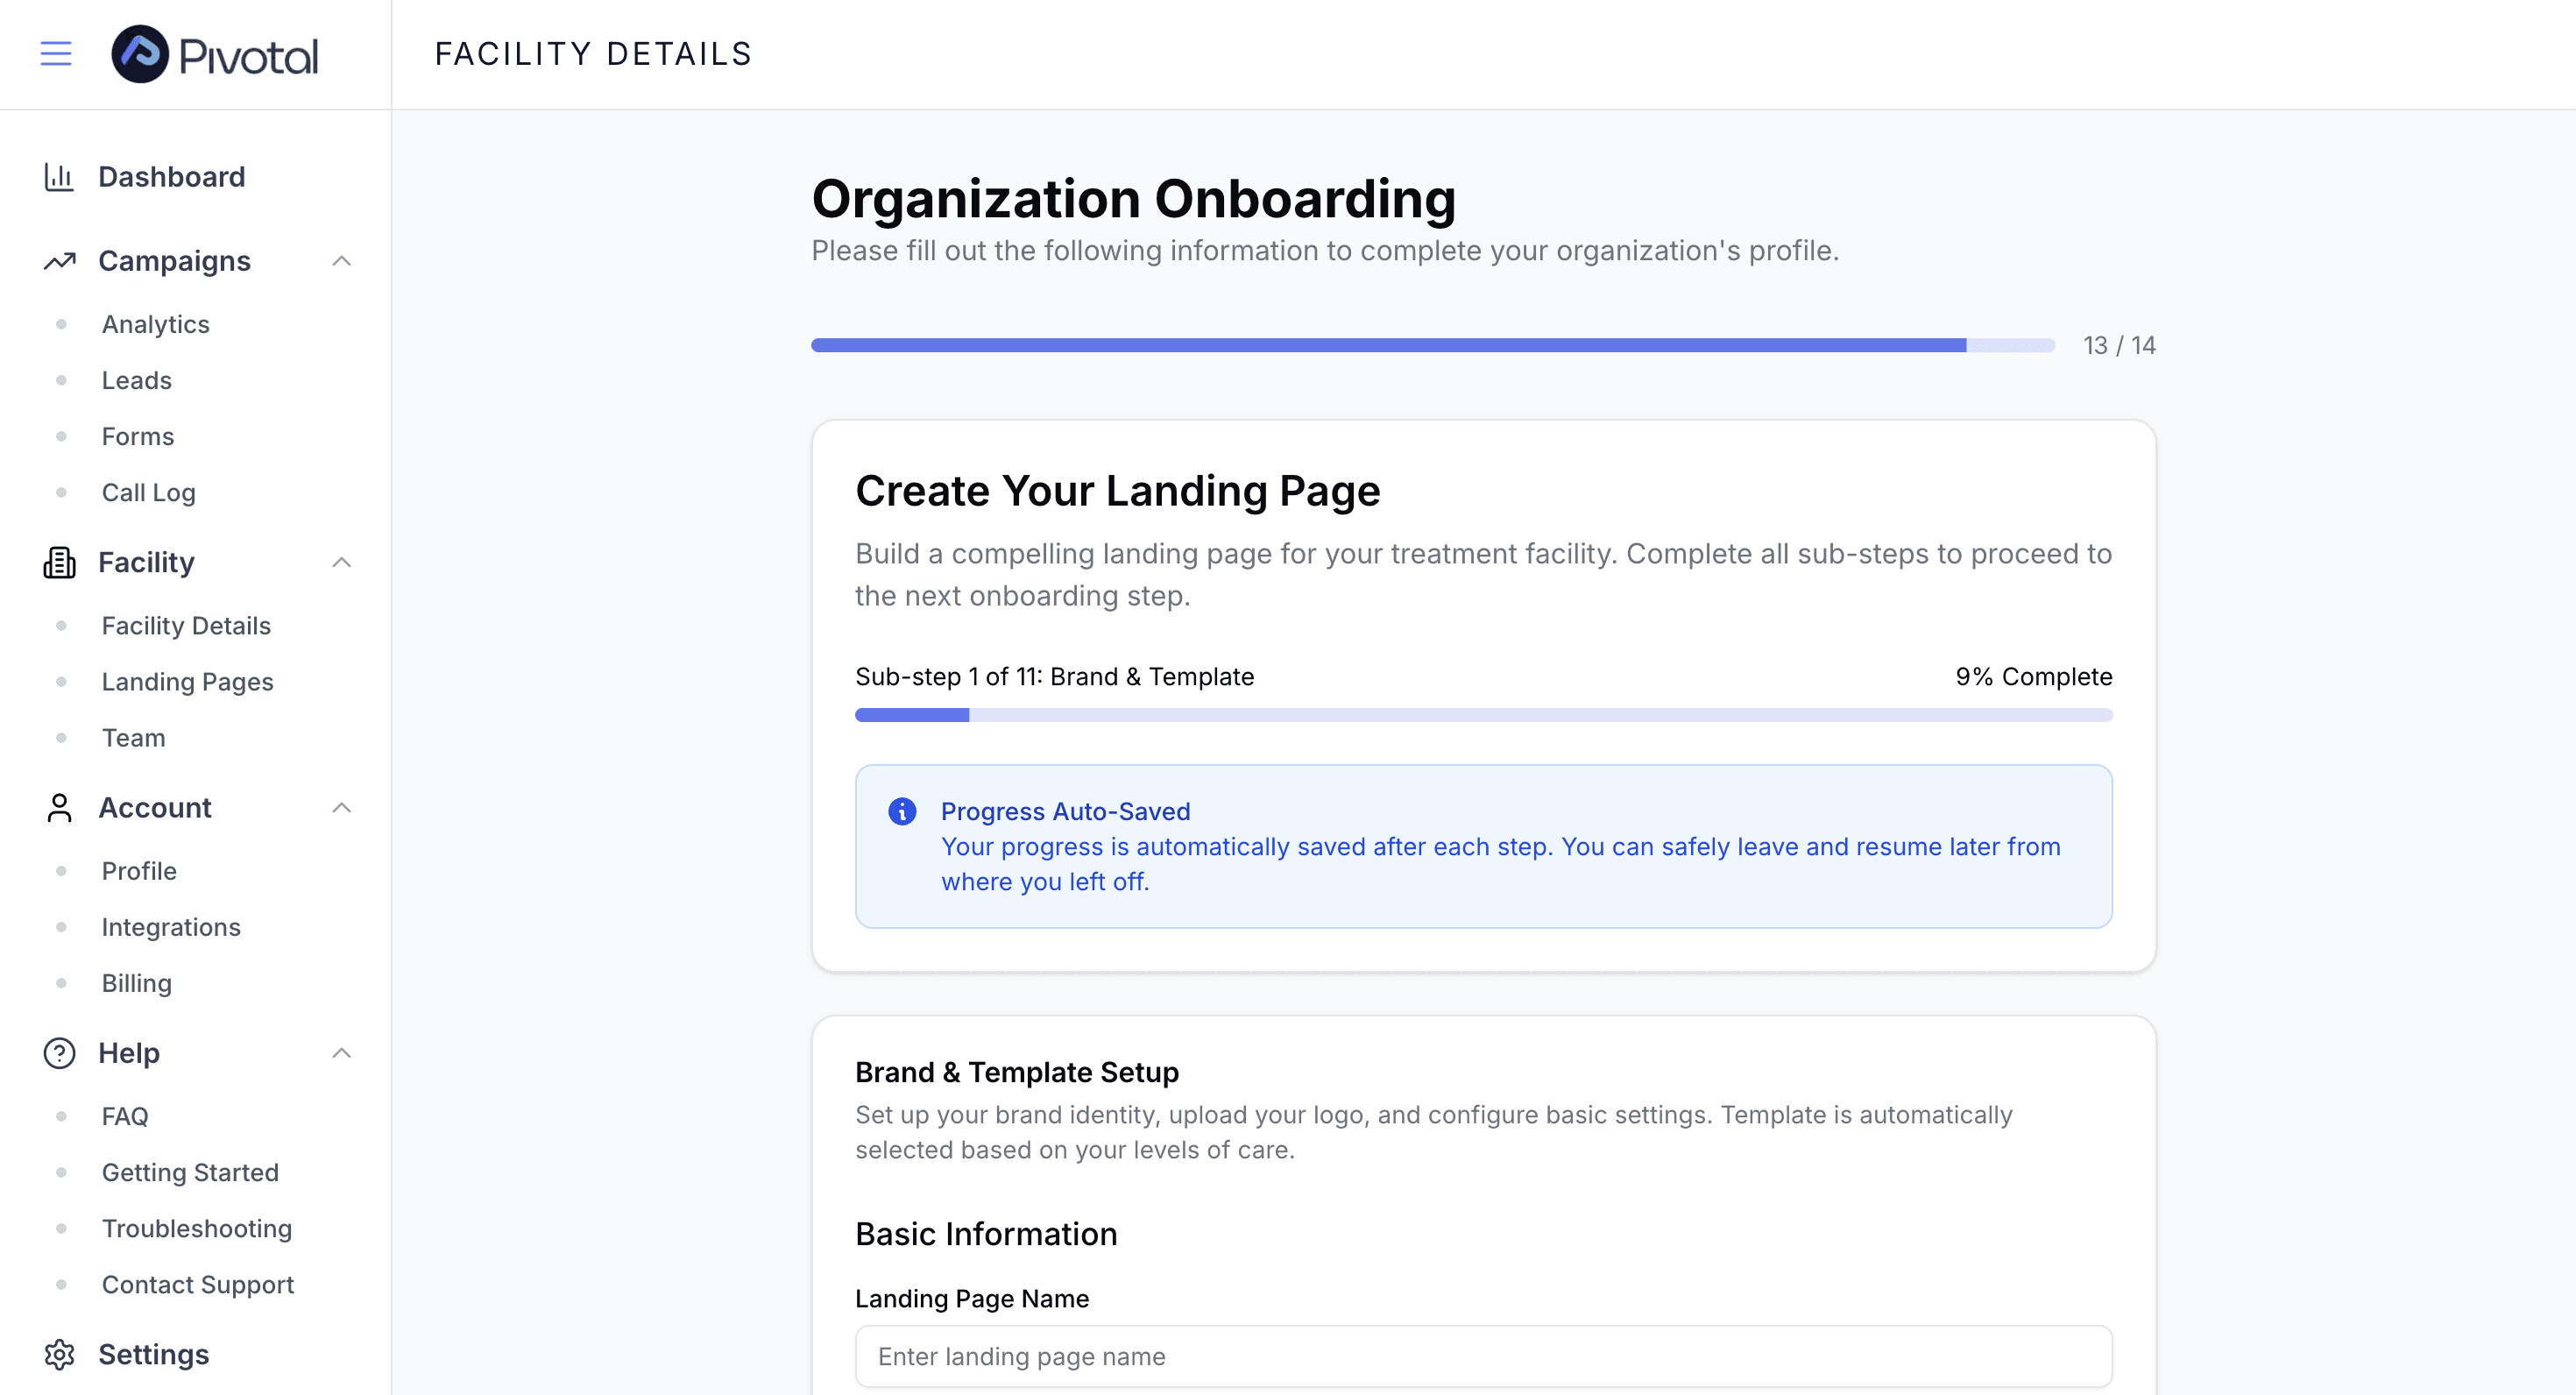The image size is (2576, 1395).
Task: Click the Dashboard bar chart icon
Action: pyautogui.click(x=59, y=177)
